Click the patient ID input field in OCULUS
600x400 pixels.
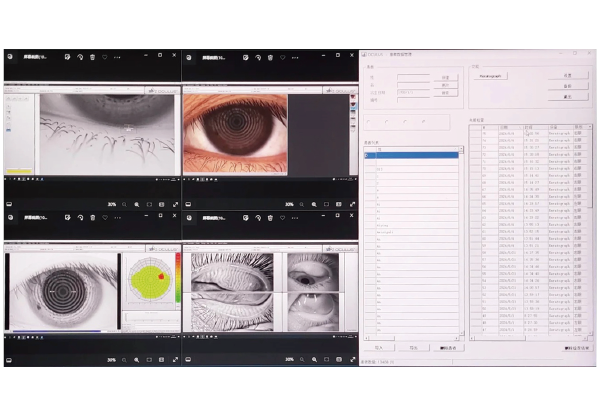413,100
